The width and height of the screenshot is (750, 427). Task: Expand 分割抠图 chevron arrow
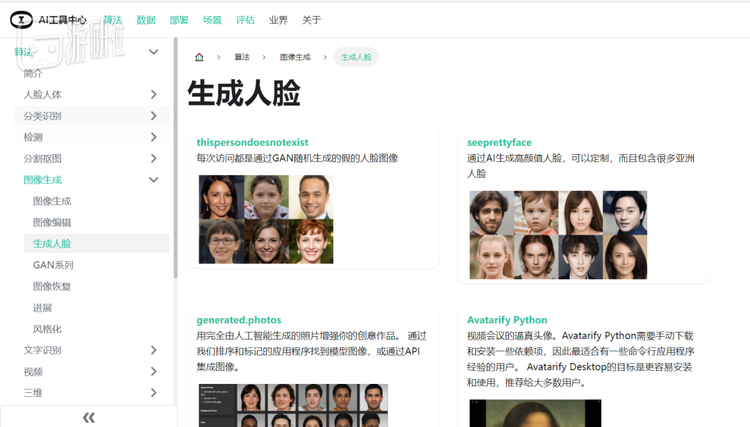(154, 158)
